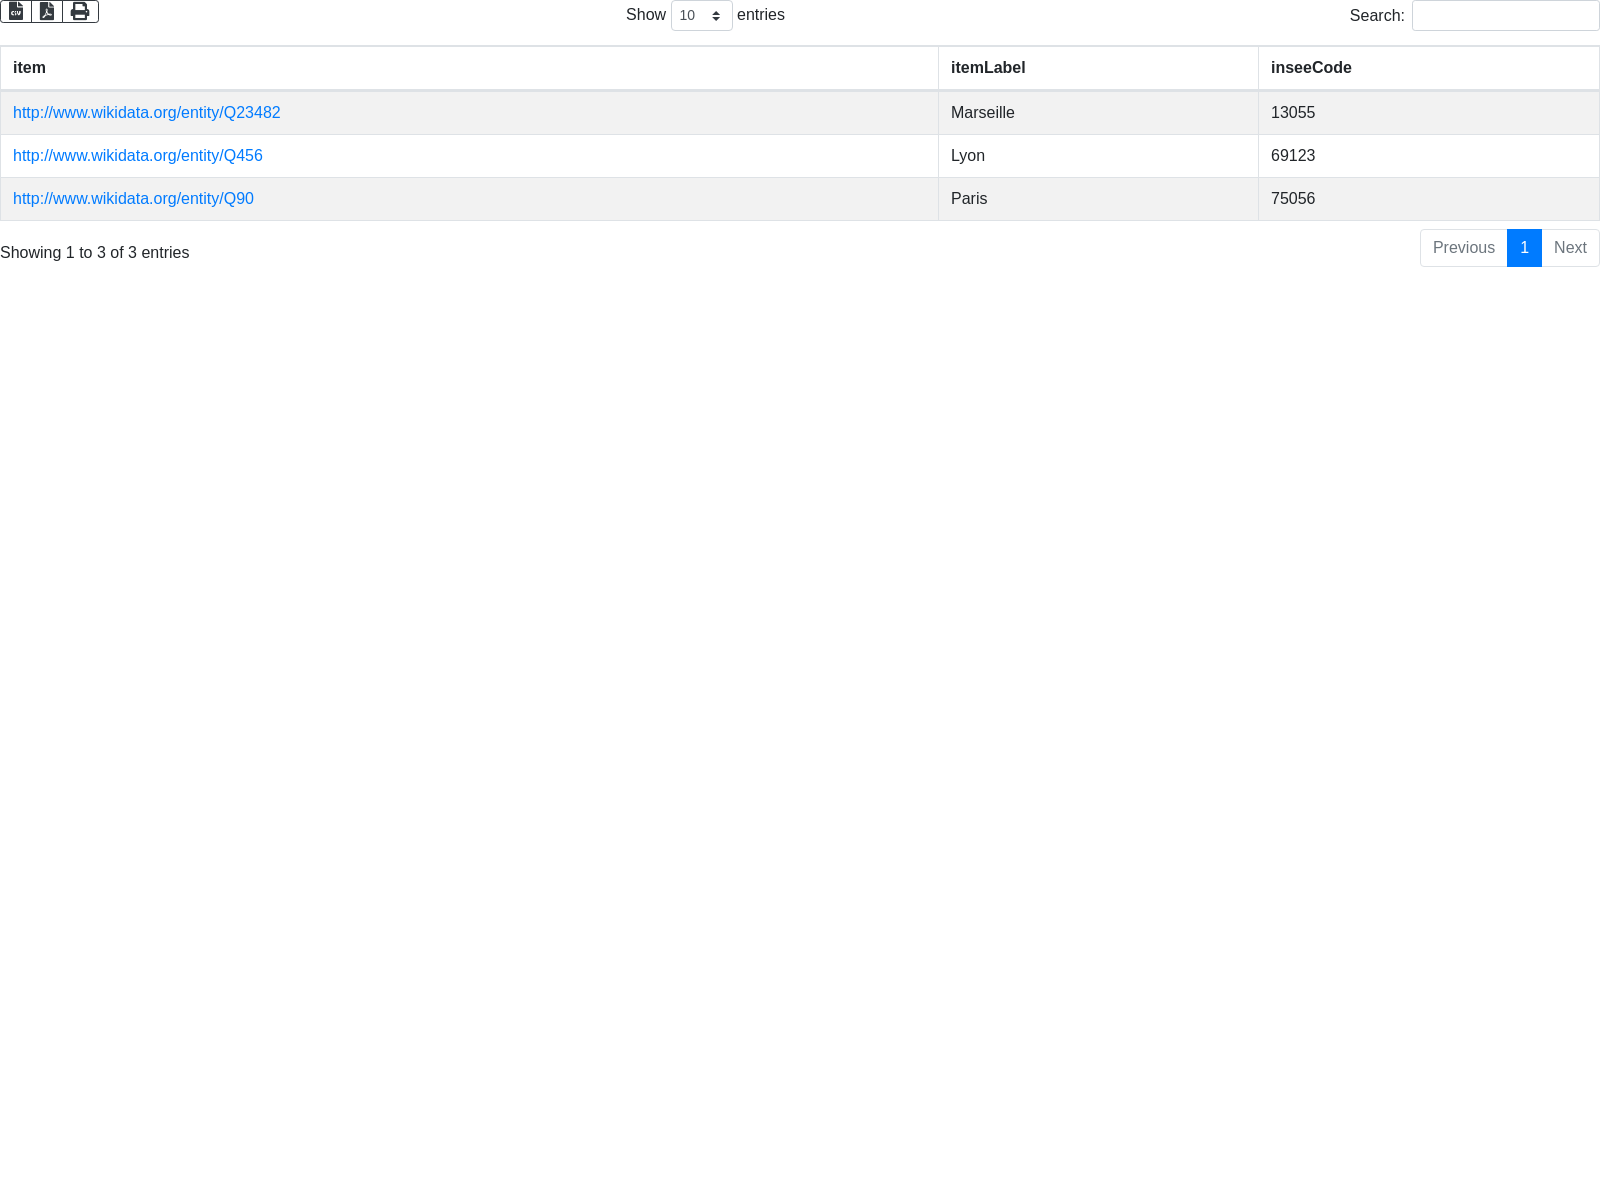The height and width of the screenshot is (1200, 1600).
Task: Open the Wikidata Q456 entity link
Action: click(x=138, y=156)
